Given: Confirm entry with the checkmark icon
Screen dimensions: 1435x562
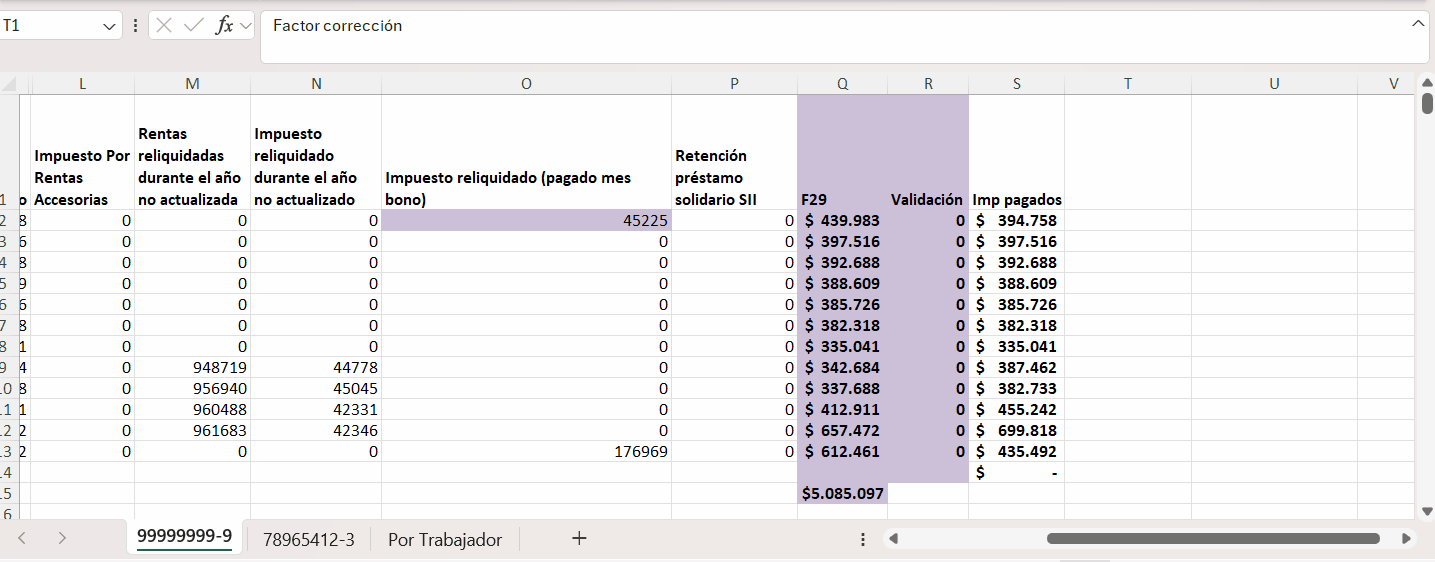Looking at the screenshot, I should (194, 26).
